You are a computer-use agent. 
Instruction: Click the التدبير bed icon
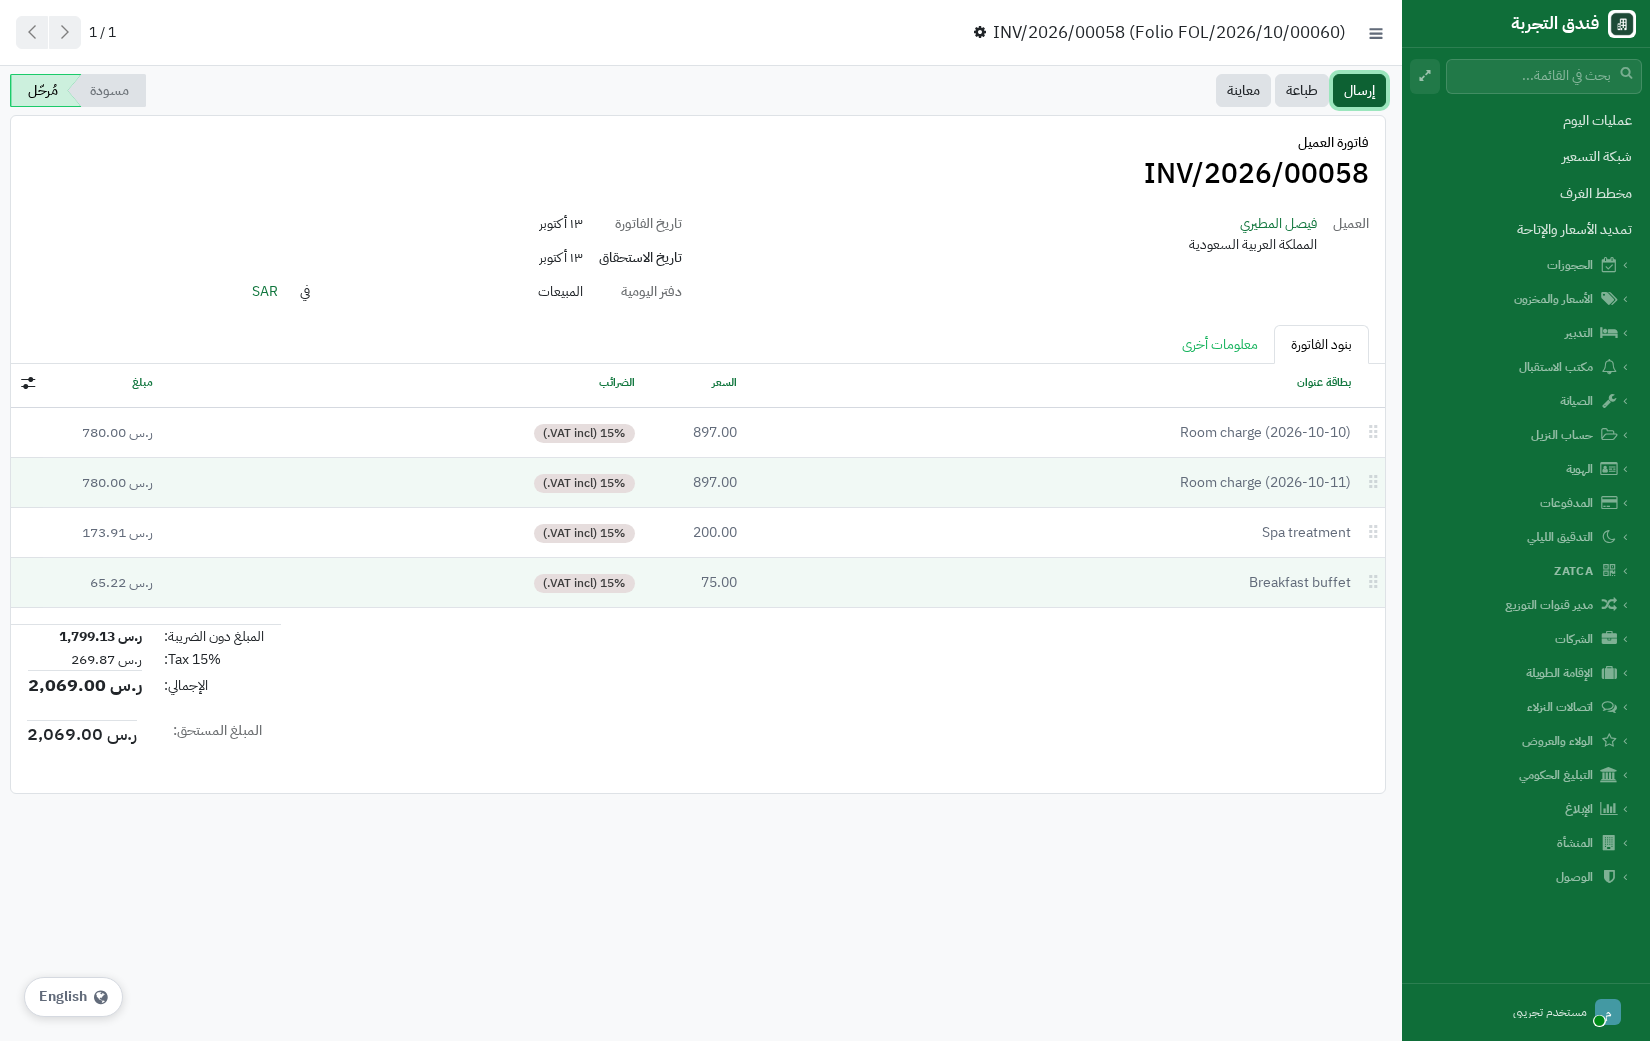(x=1609, y=333)
